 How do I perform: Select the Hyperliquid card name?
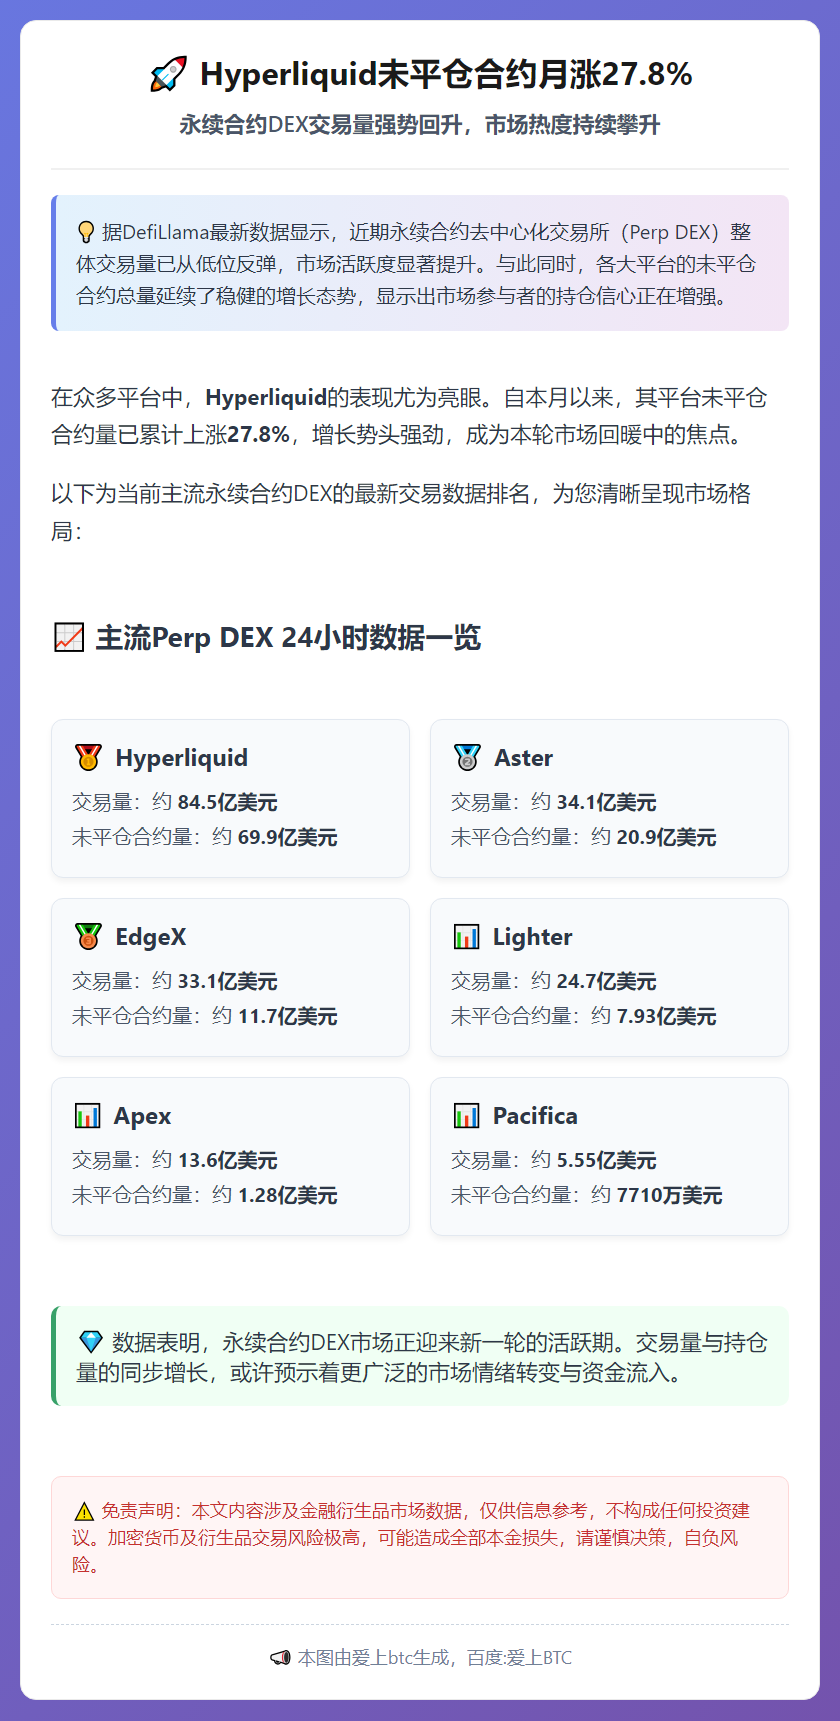pyautogui.click(x=182, y=758)
